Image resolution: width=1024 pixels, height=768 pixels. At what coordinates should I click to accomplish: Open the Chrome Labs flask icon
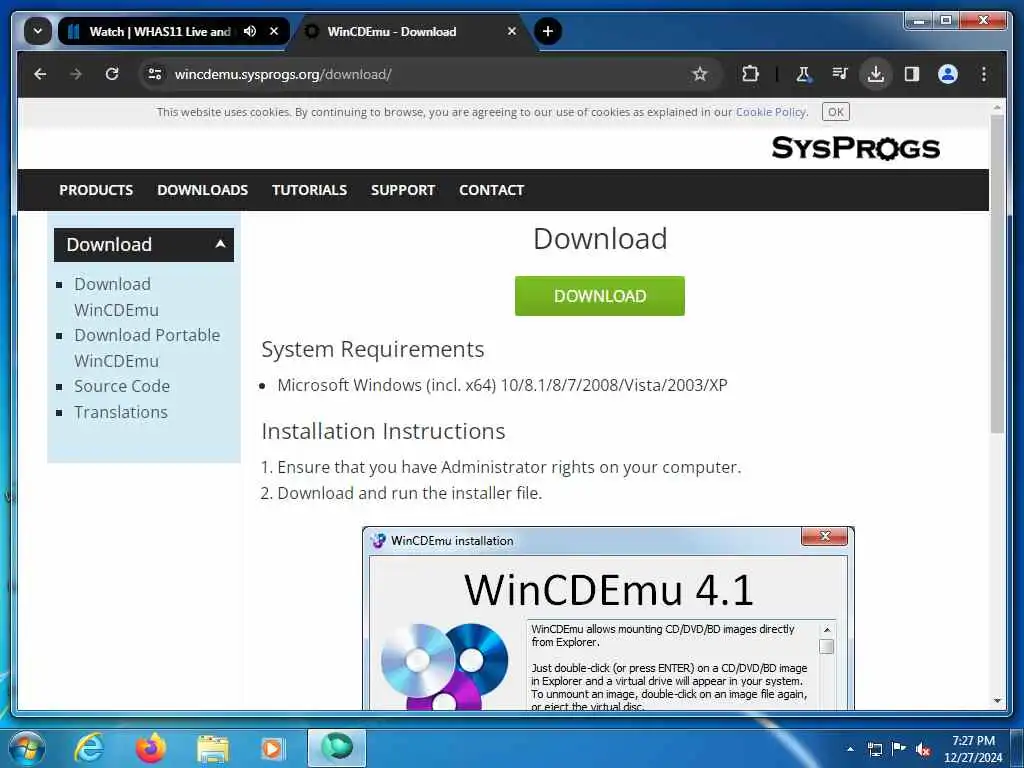pos(803,74)
